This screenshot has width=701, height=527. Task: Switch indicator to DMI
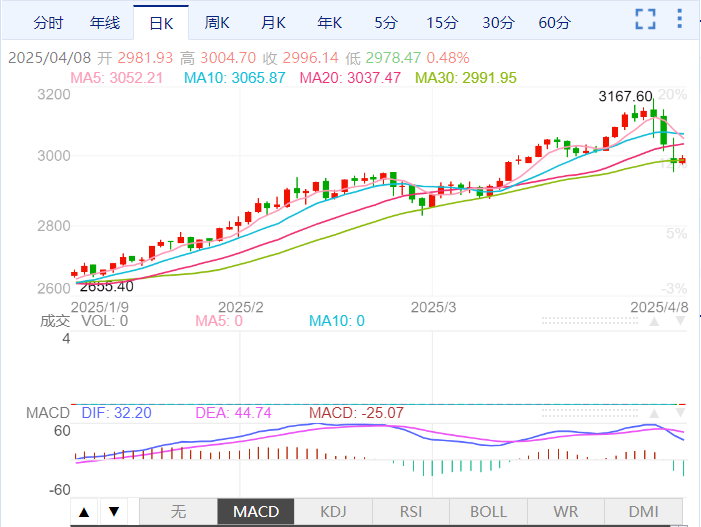pyautogui.click(x=643, y=511)
